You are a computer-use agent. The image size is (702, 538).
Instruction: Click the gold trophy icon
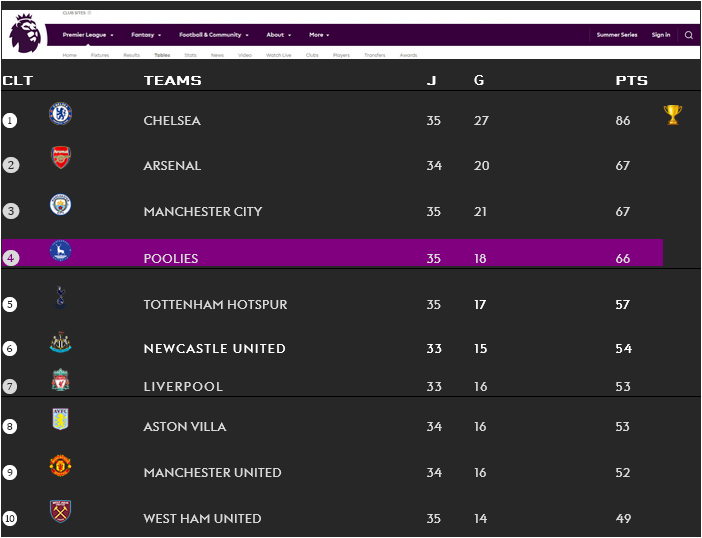[672, 115]
